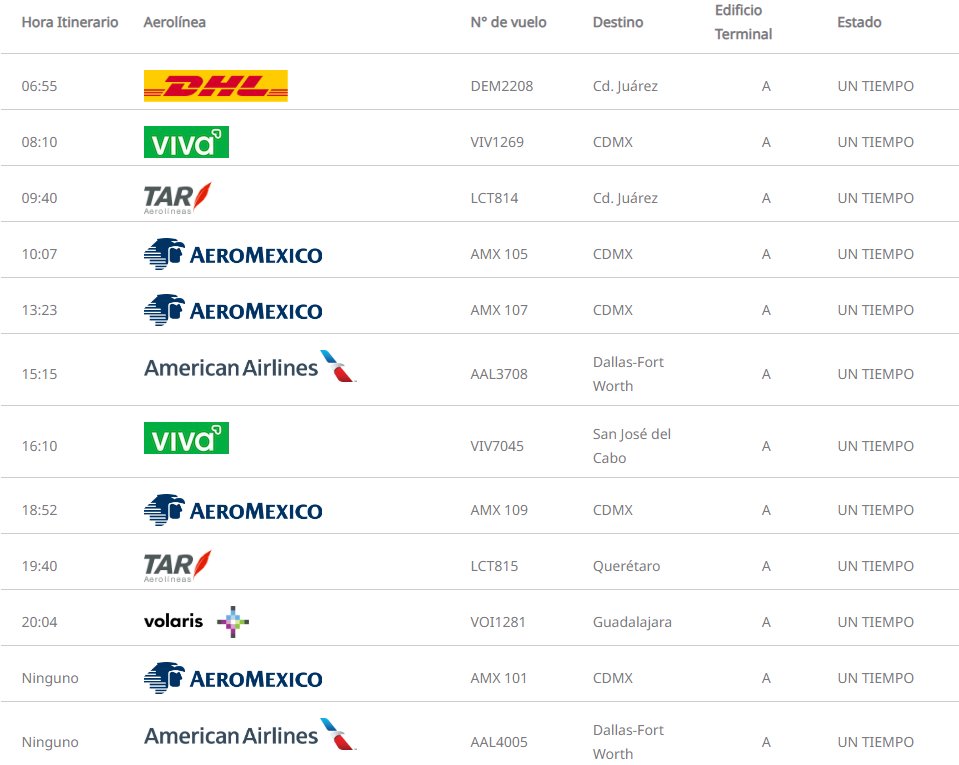Click the Aerolínea column header

point(174,22)
